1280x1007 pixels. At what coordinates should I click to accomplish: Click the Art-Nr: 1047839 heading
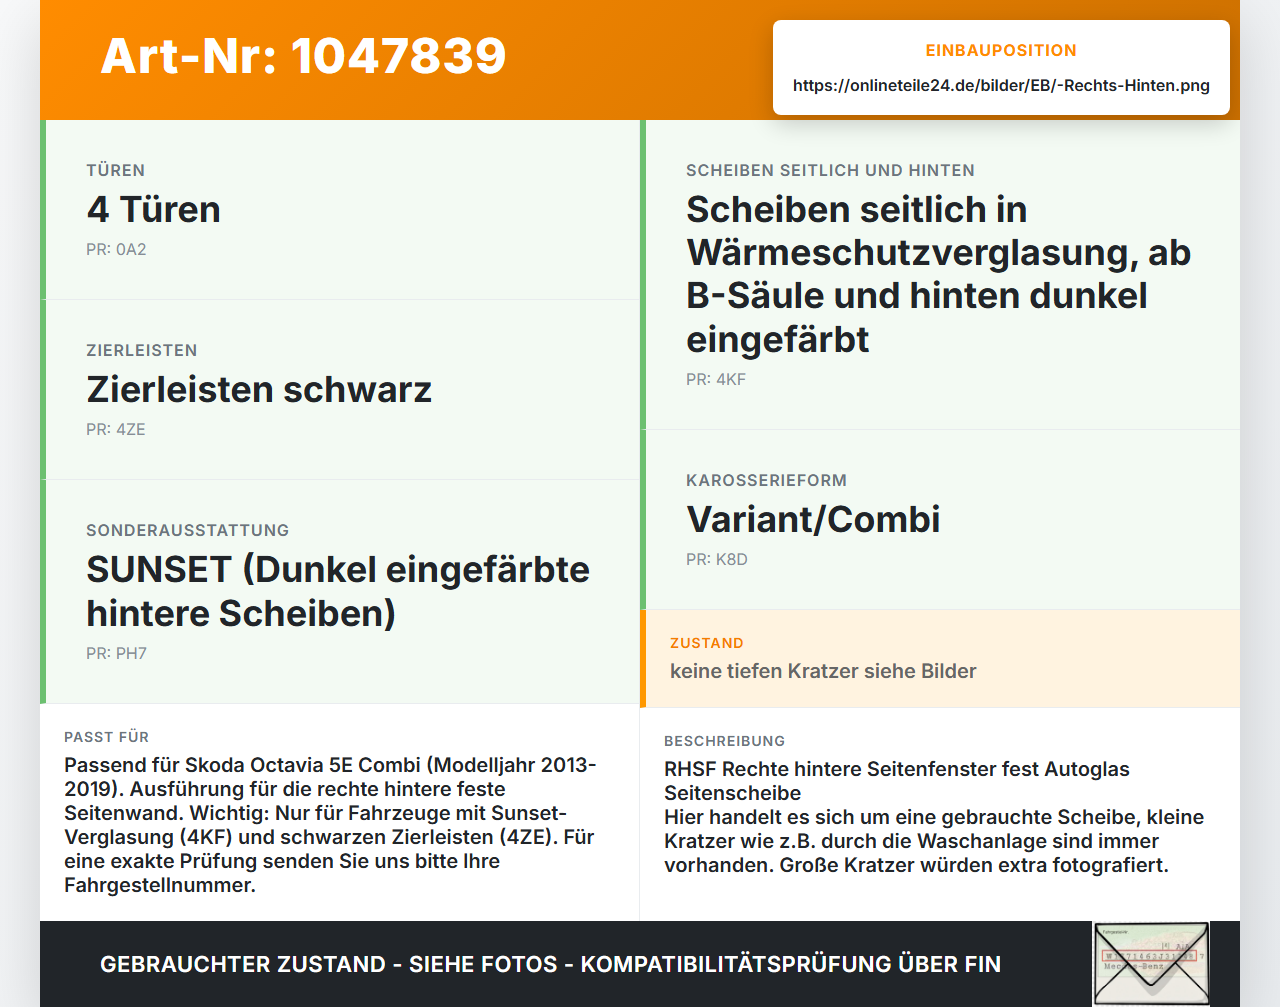point(303,56)
